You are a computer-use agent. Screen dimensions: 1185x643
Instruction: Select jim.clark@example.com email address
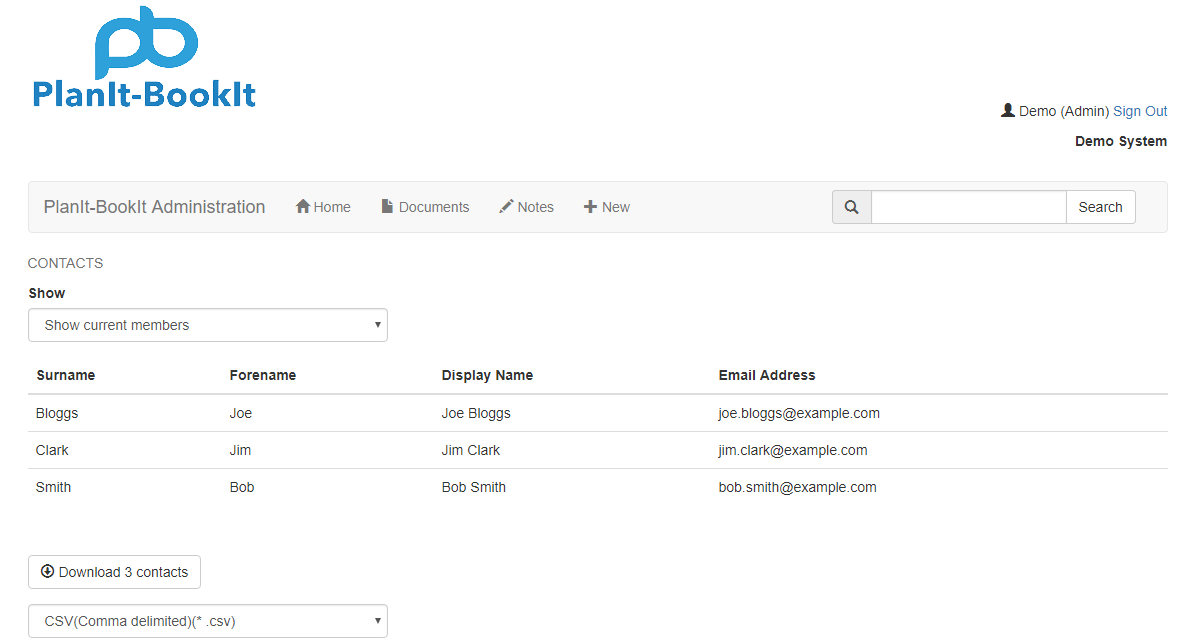(x=793, y=450)
